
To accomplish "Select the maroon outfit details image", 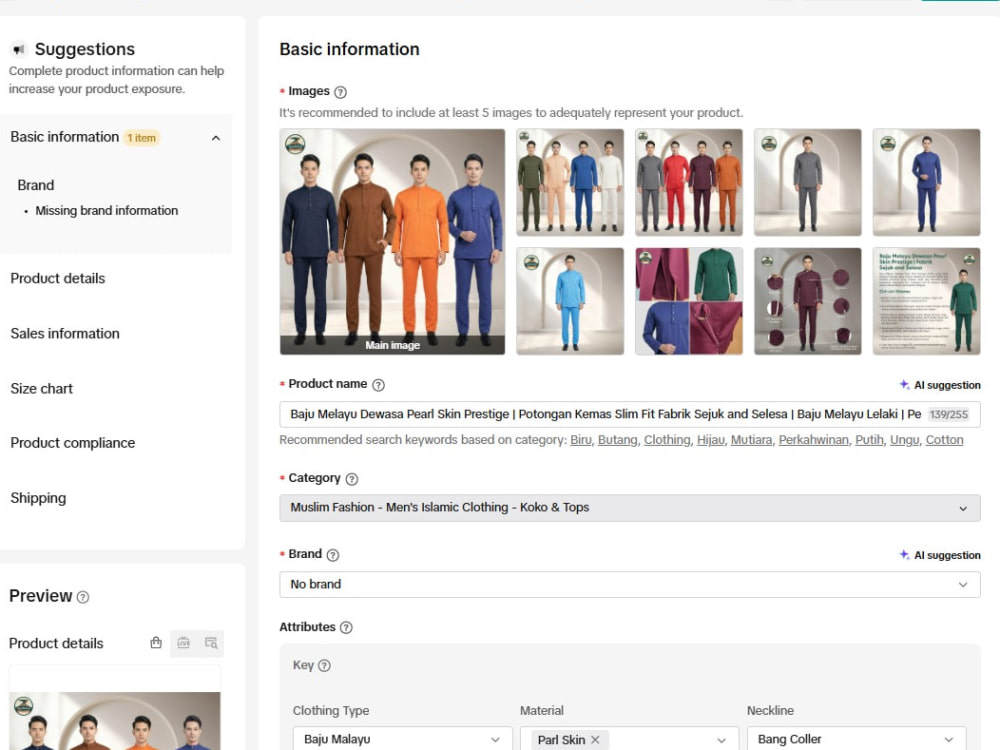I will 807,301.
